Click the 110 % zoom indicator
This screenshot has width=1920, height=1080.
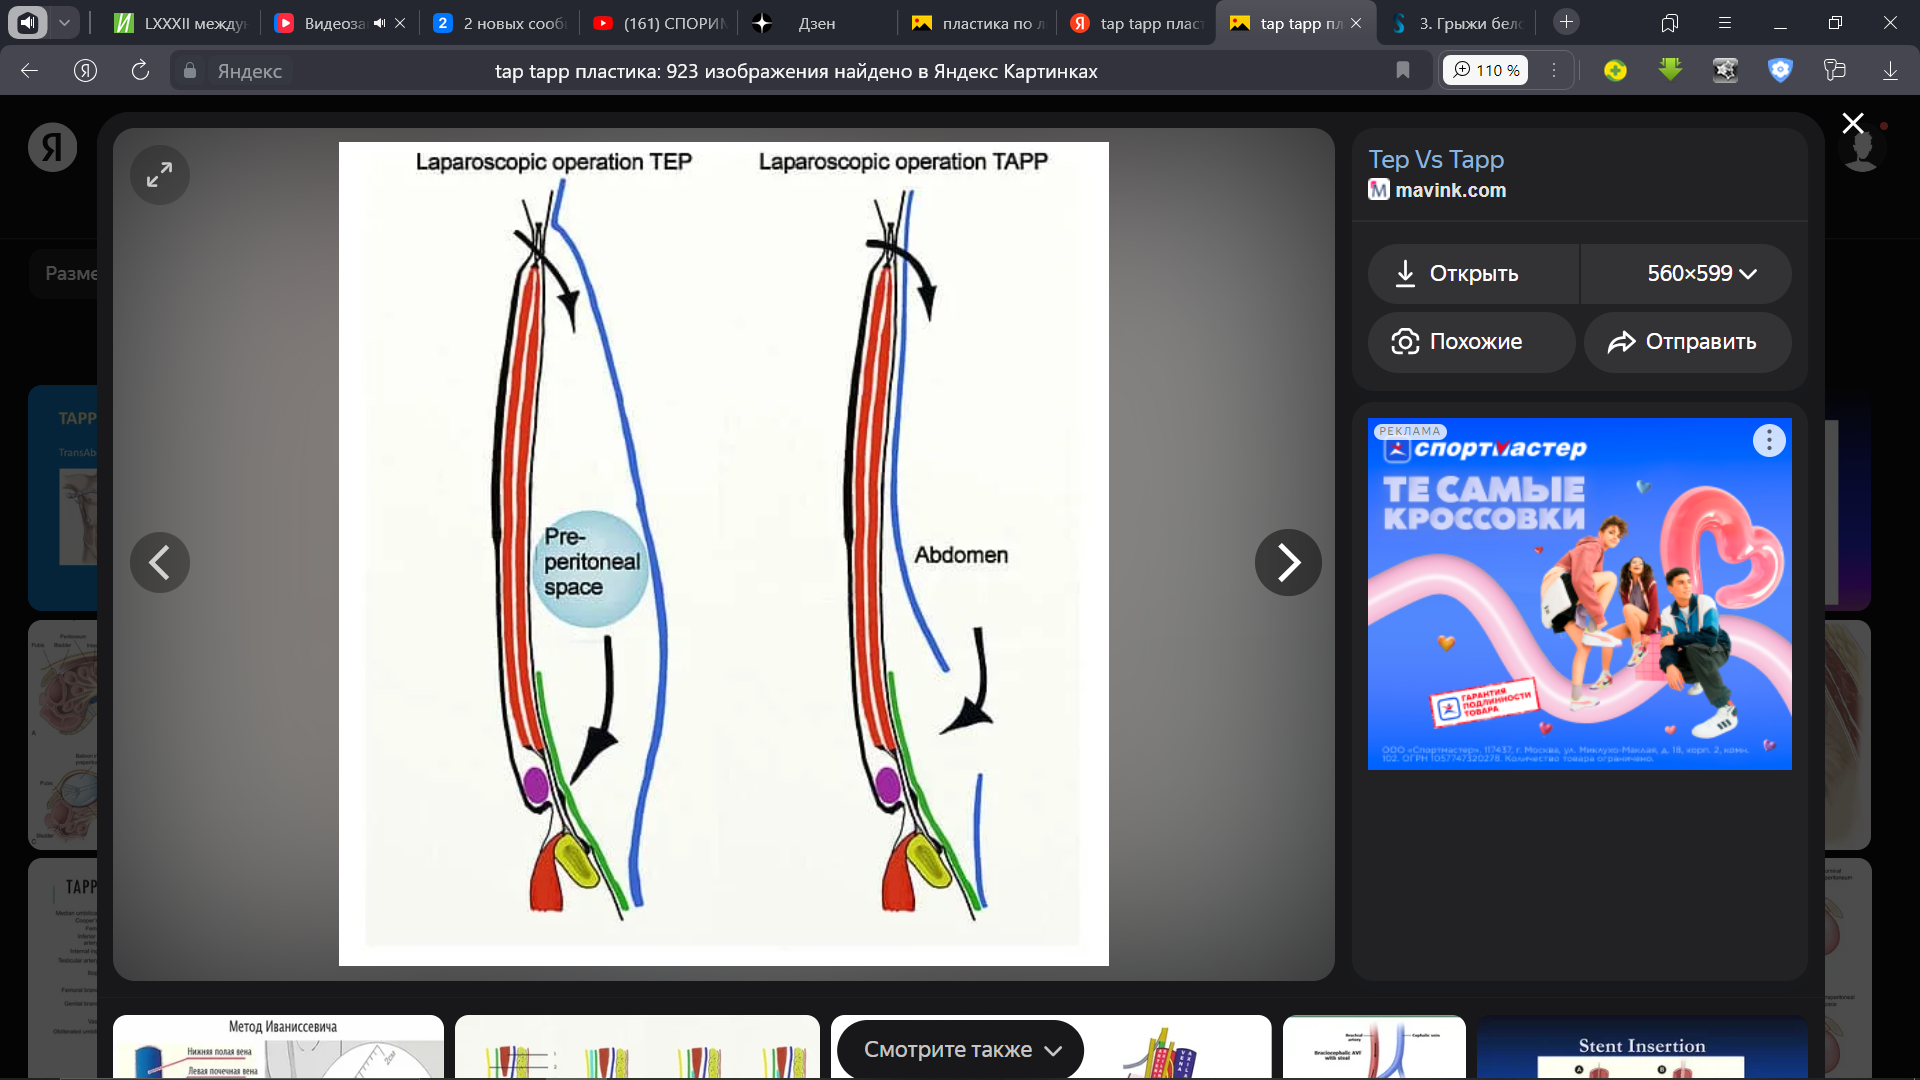click(x=1486, y=70)
